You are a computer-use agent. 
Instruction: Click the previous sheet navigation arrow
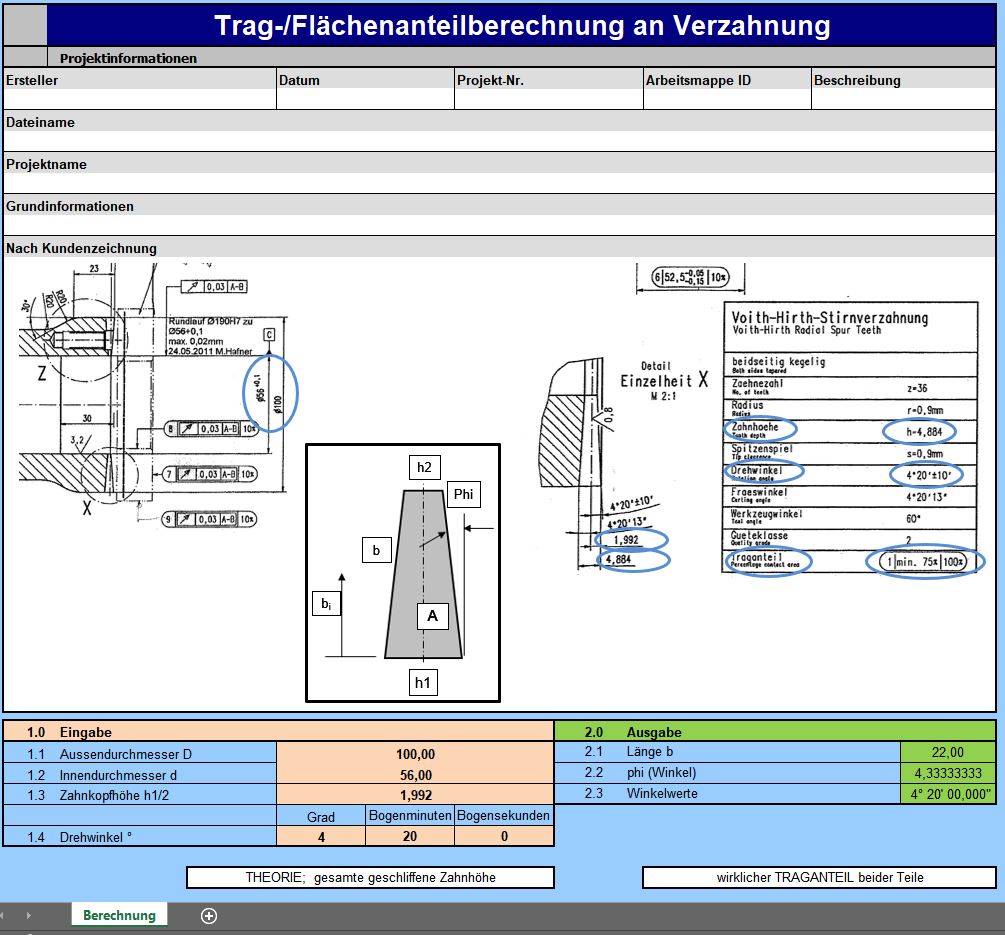pos(9,916)
